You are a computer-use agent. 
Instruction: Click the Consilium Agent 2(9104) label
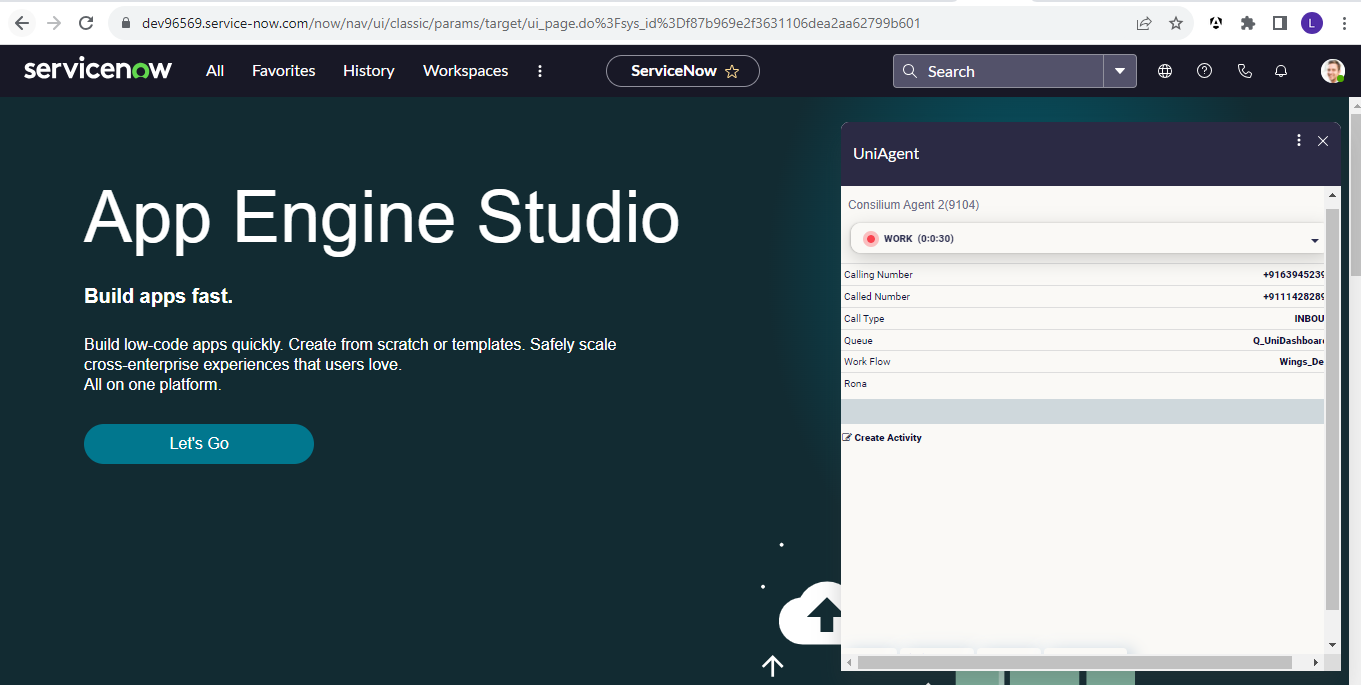(x=913, y=205)
